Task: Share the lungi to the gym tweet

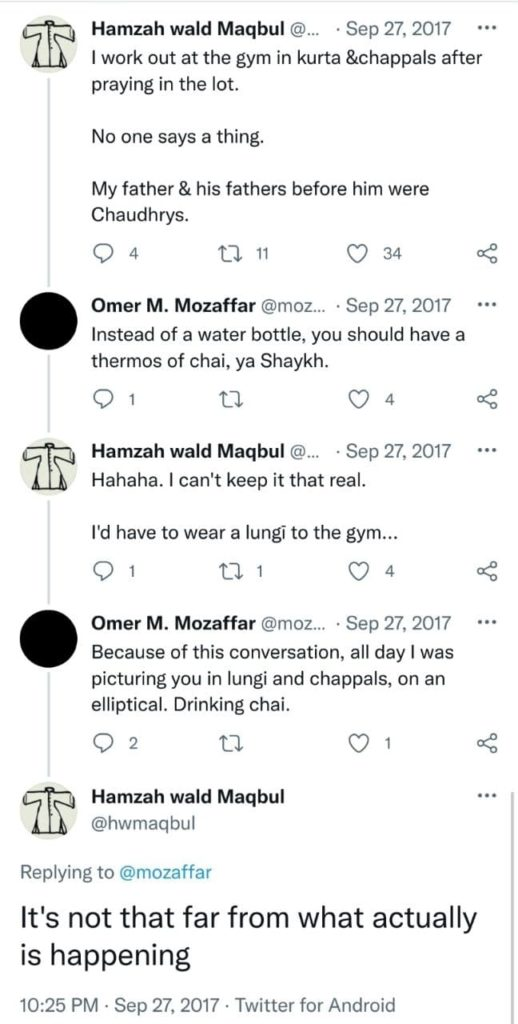Action: pyautogui.click(x=487, y=571)
